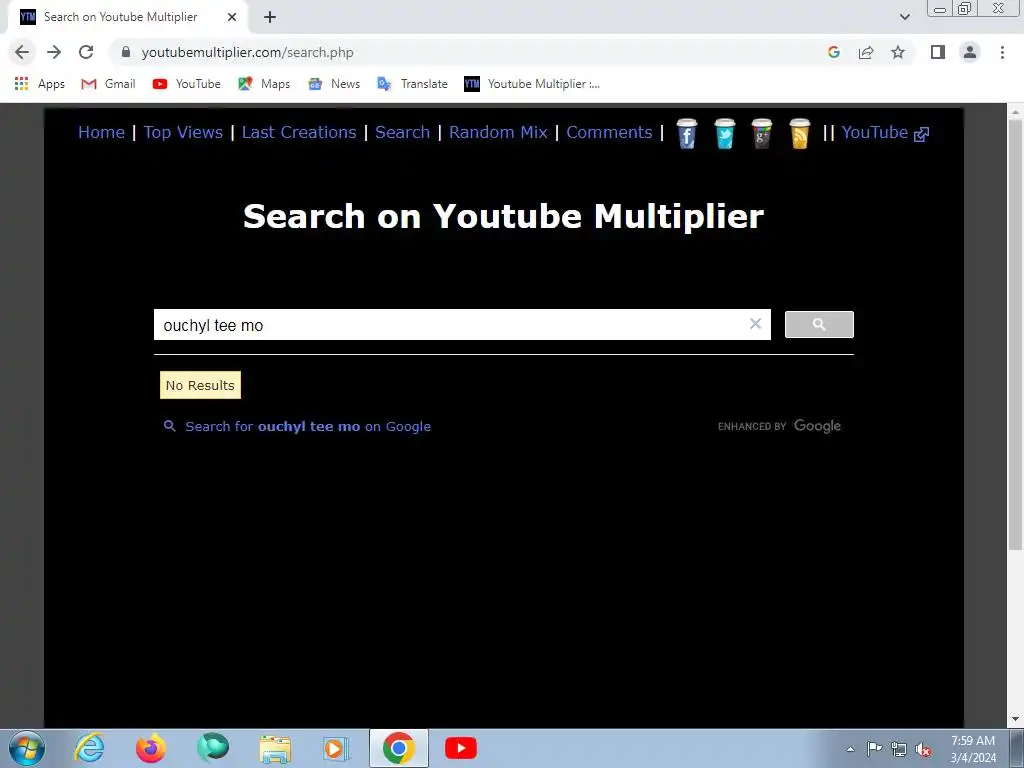Click the Google logo under Enhanced By

(817, 426)
